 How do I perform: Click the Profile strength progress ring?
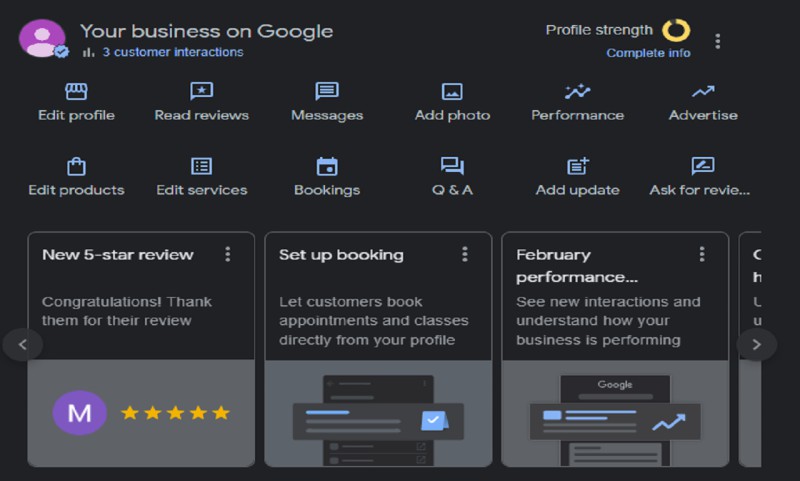pyautogui.click(x=676, y=30)
